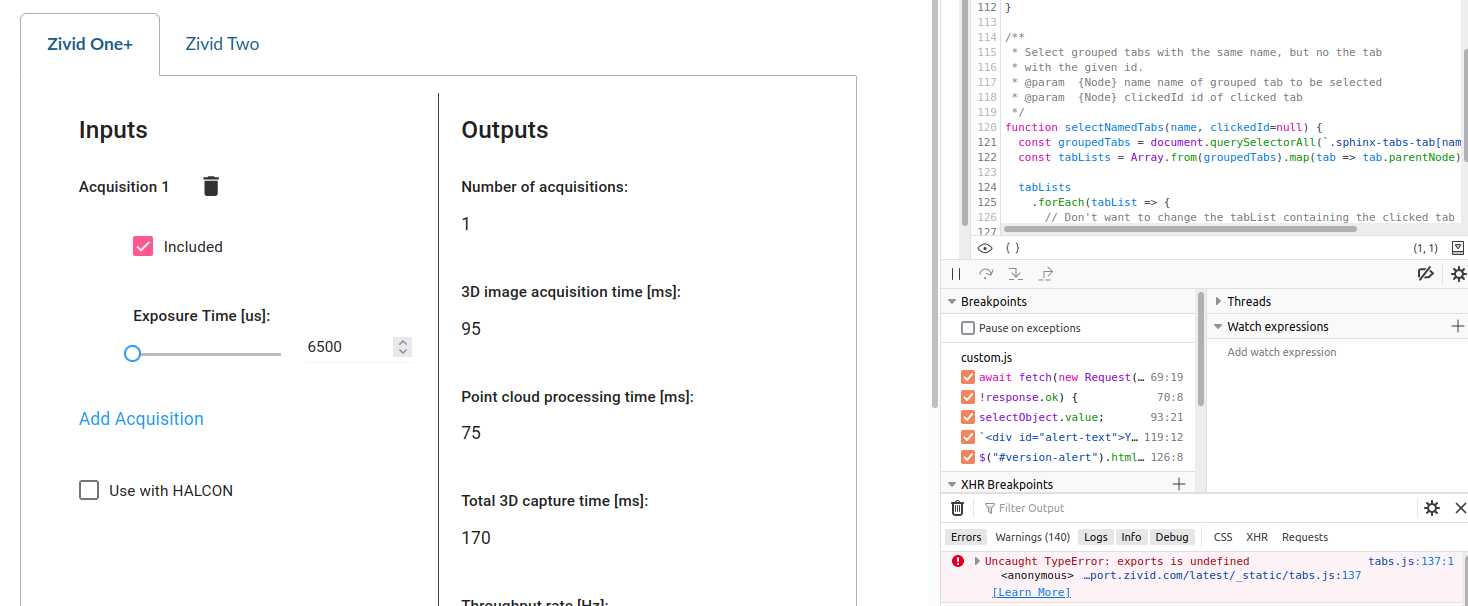Click the Exposure Time value field 6500
Screen dimensions: 1468x606
[x=347, y=347]
